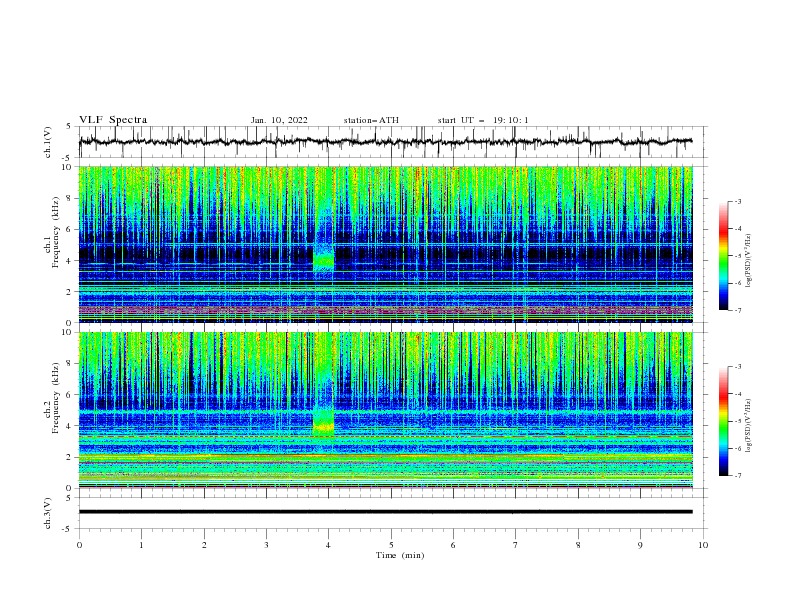792x612 pixels.
Task: Click the time axis end label '10'
Action: pyautogui.click(x=703, y=545)
